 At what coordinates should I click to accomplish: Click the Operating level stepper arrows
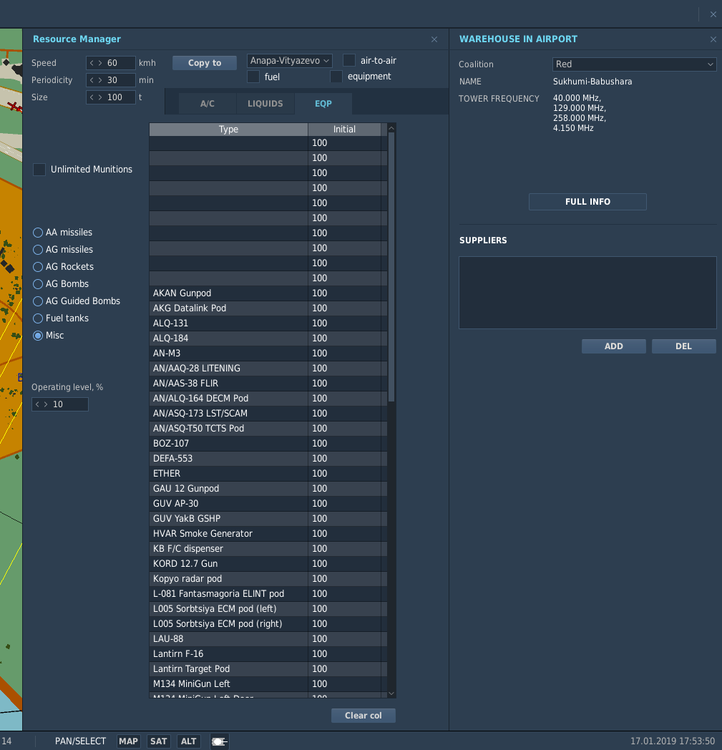click(41, 405)
